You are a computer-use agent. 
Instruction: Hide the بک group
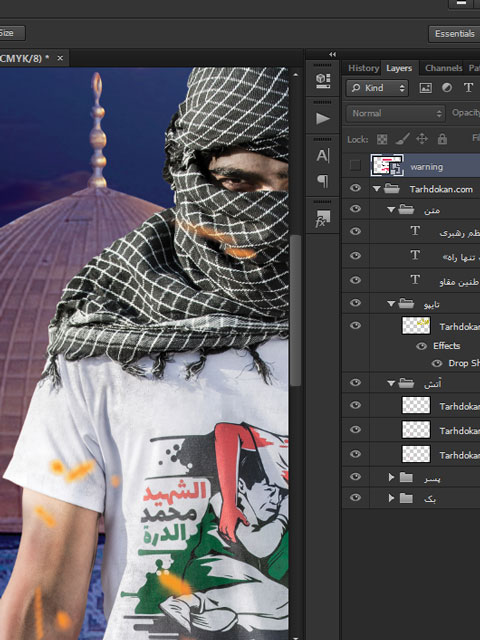point(356,498)
